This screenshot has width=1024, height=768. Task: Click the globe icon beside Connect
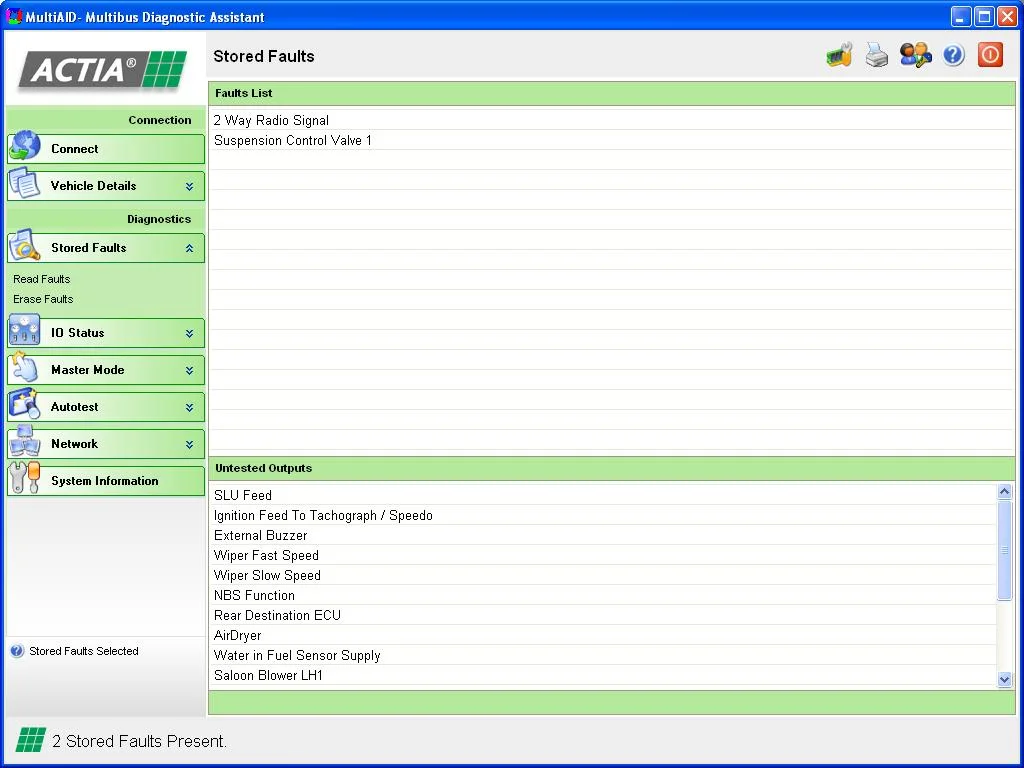coord(25,146)
